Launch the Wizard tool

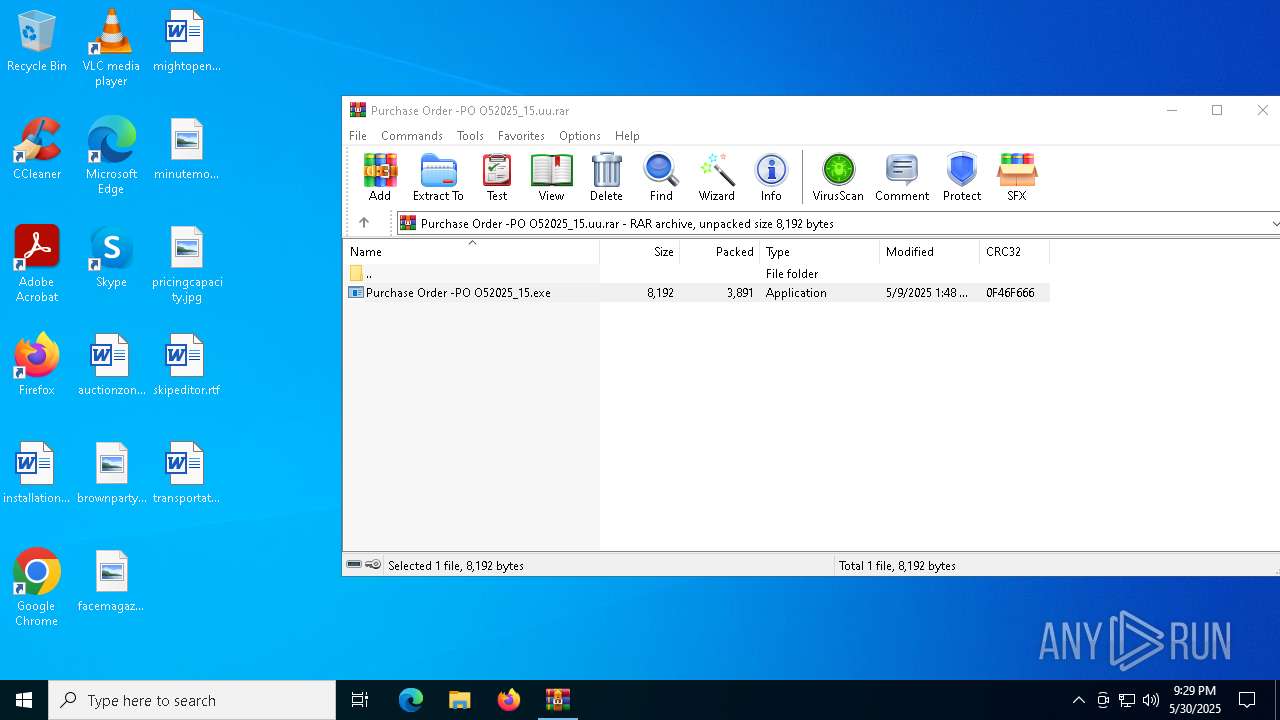(x=716, y=178)
